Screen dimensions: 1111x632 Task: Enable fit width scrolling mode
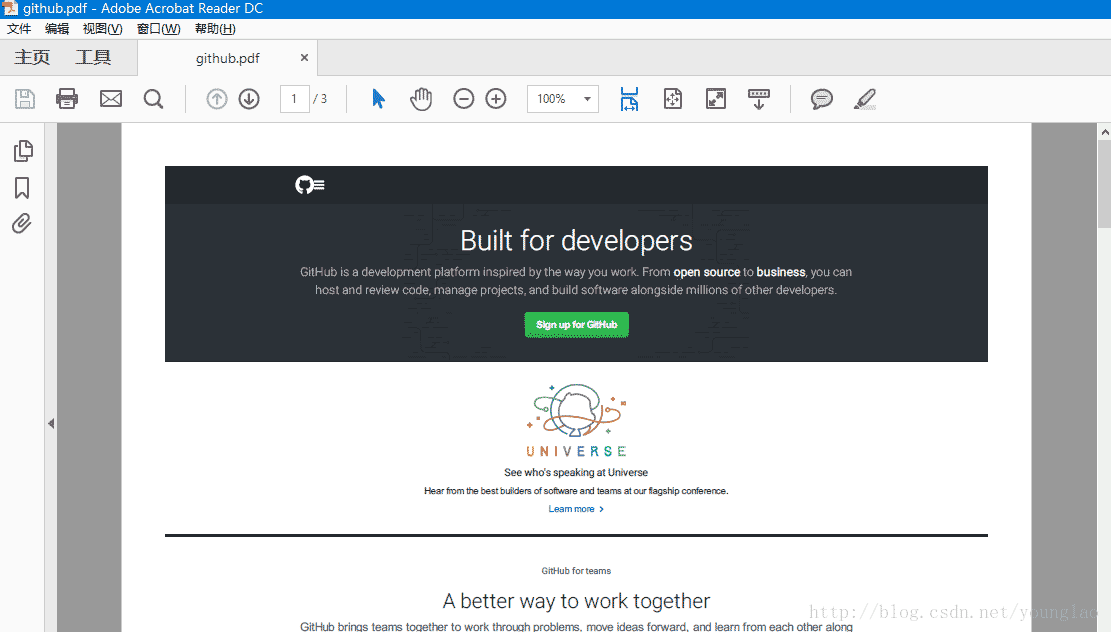pos(629,98)
